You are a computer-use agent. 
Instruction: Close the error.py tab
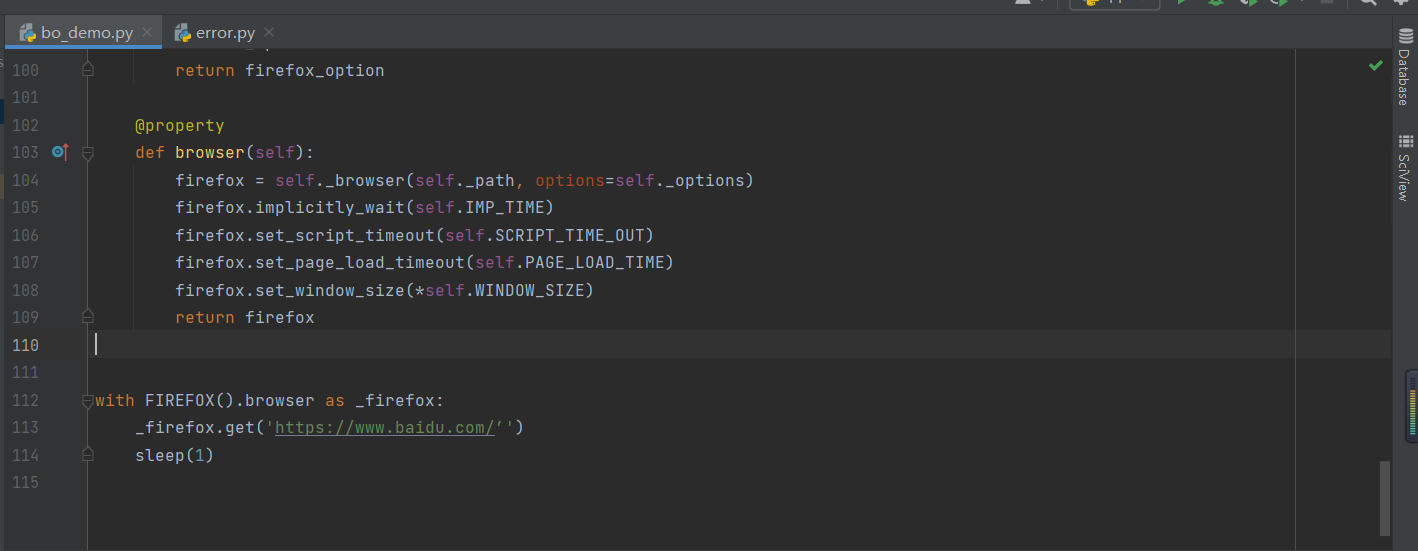[268, 33]
